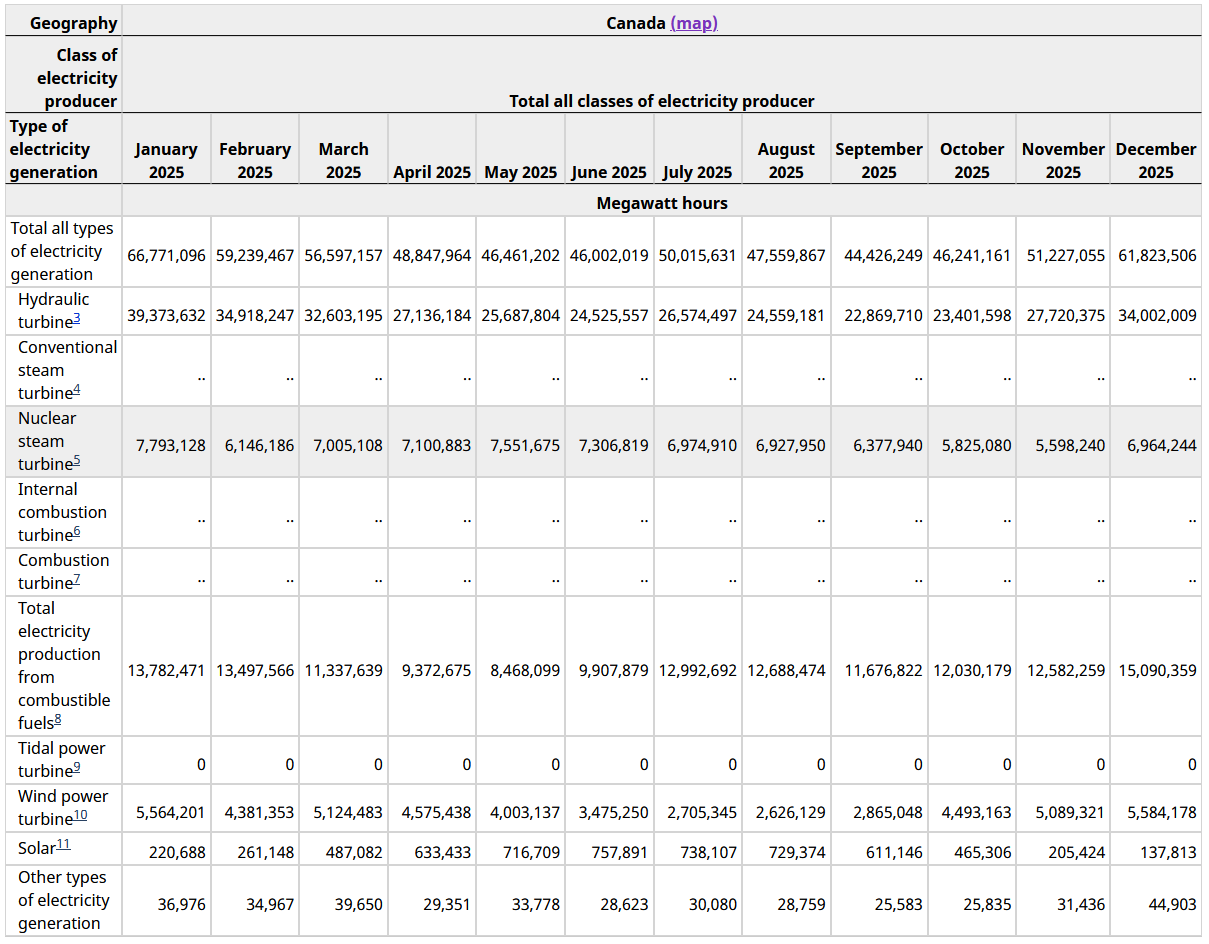1209x944 pixels.
Task: Open footnote 11 next to Solar
Action: click(x=63, y=846)
